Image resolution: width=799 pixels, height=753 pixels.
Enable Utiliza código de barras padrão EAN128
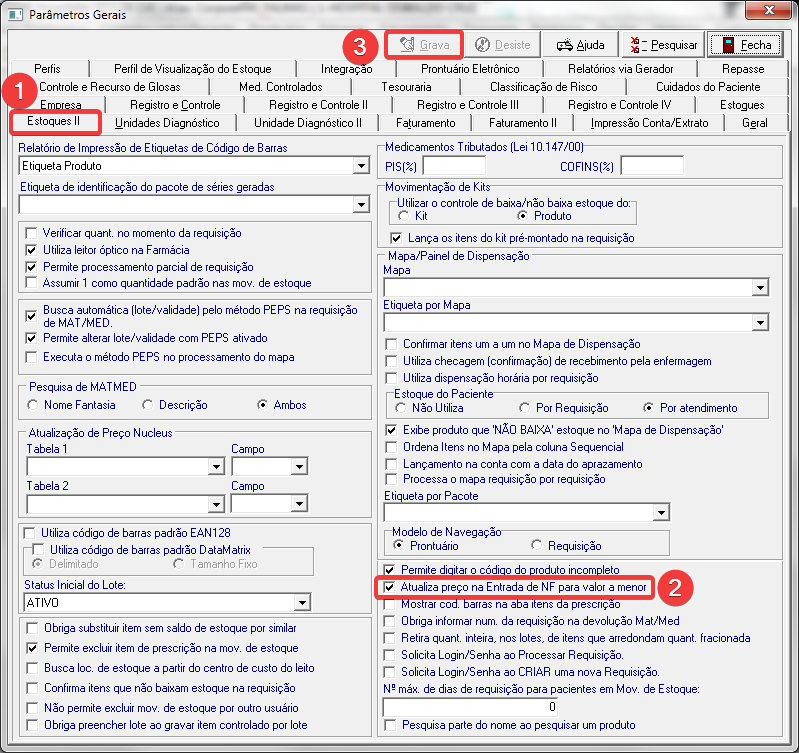point(30,533)
